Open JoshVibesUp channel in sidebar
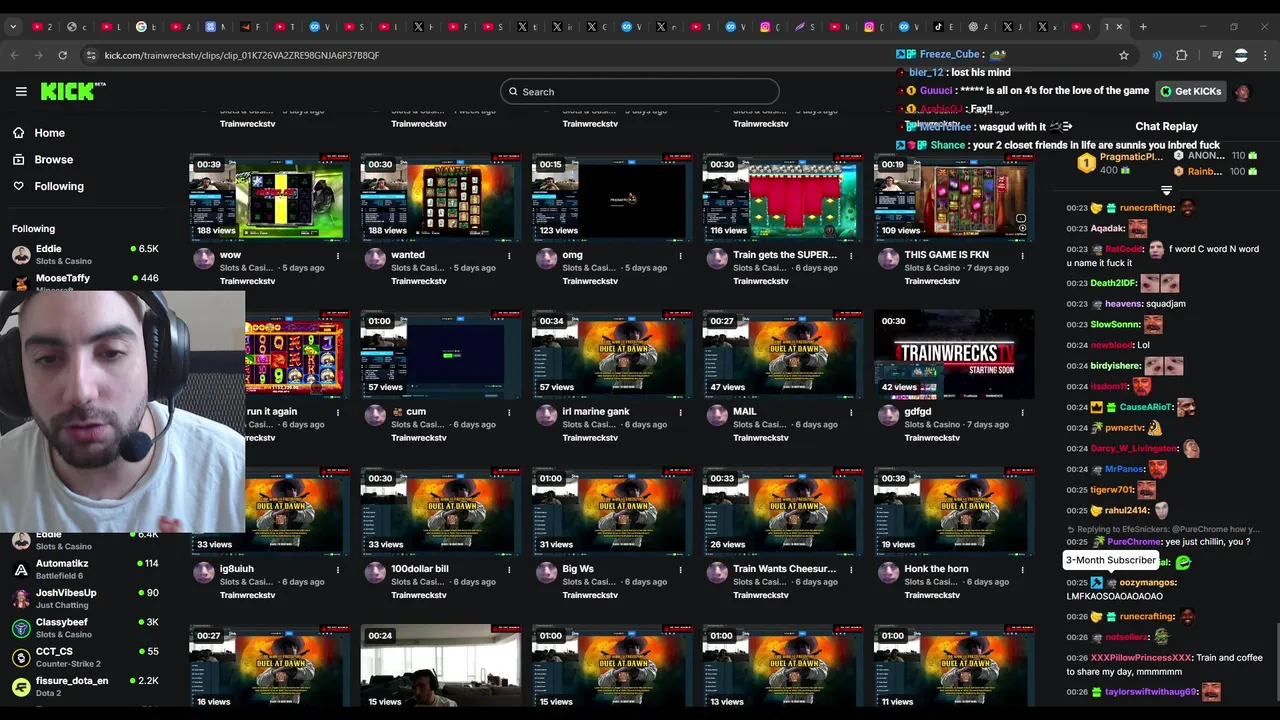The width and height of the screenshot is (1280, 720). point(85,598)
